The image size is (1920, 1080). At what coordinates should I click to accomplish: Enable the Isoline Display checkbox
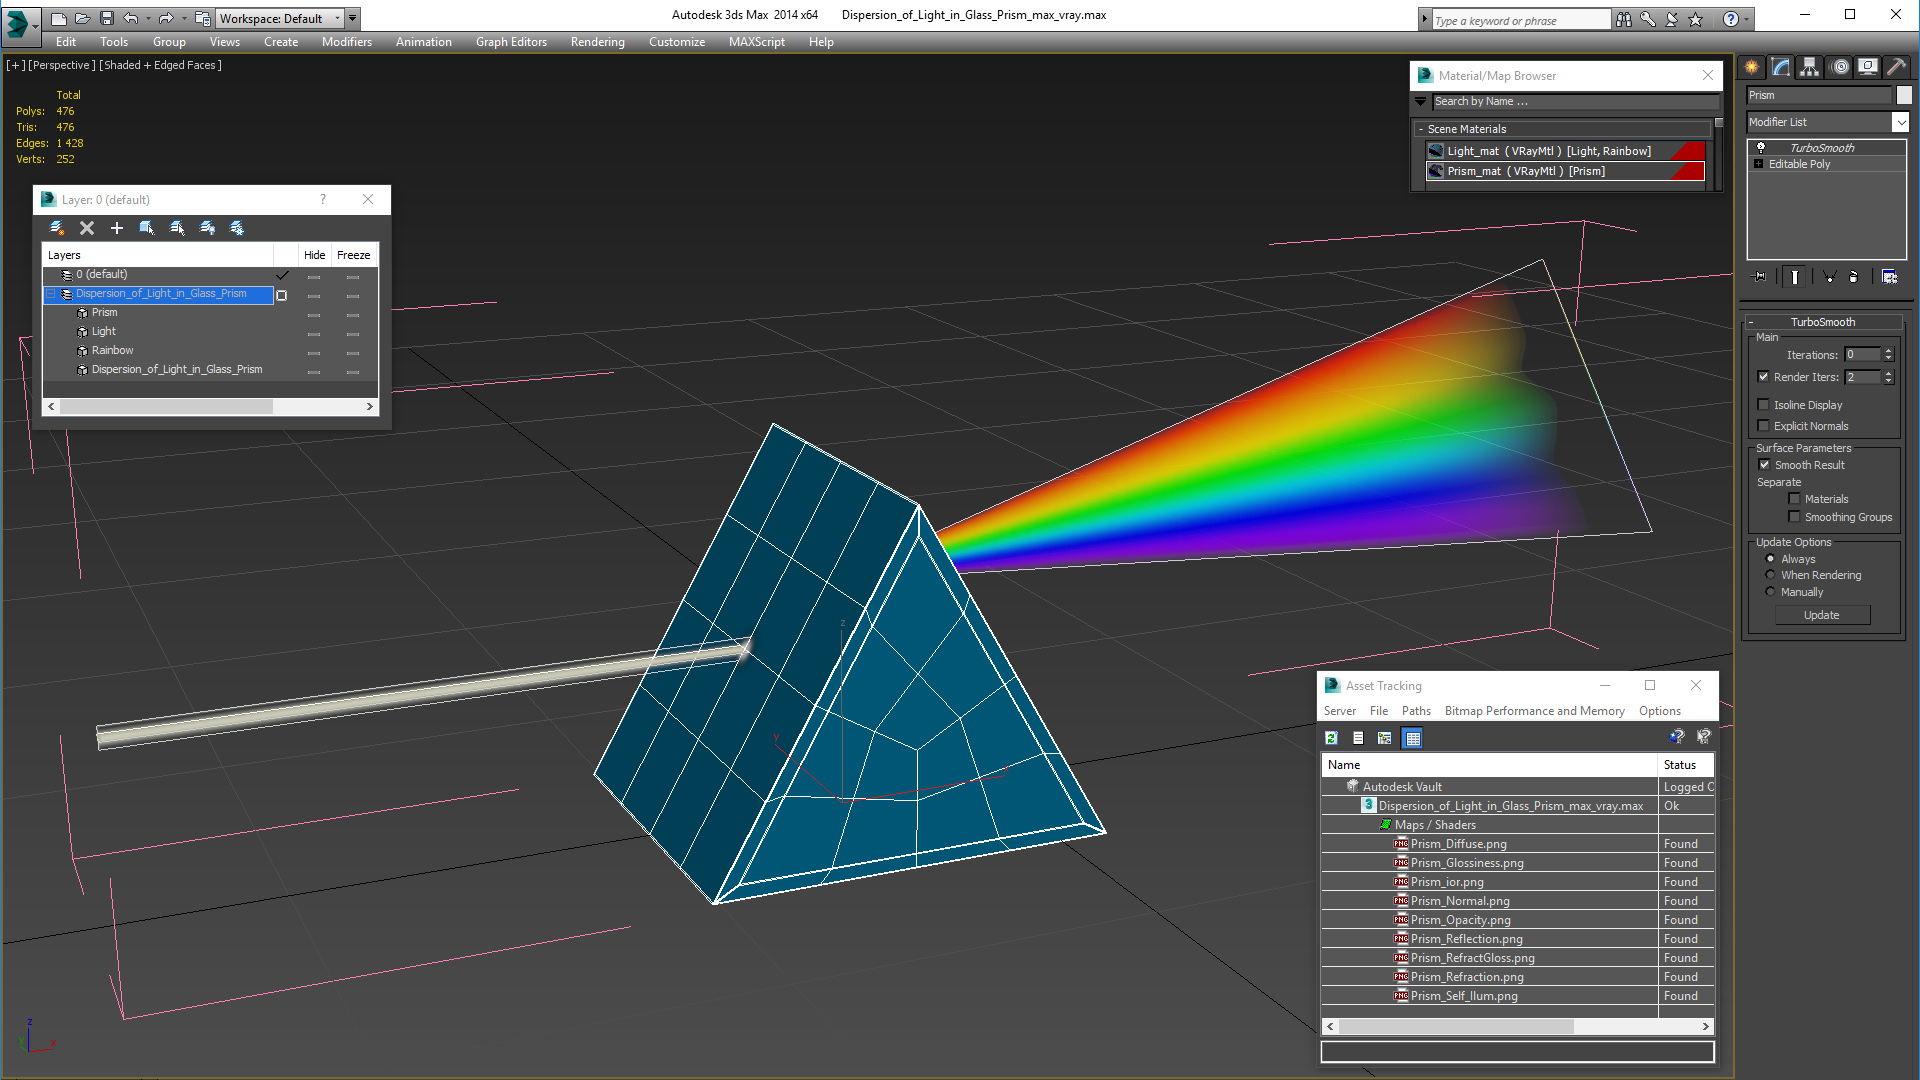1764,405
